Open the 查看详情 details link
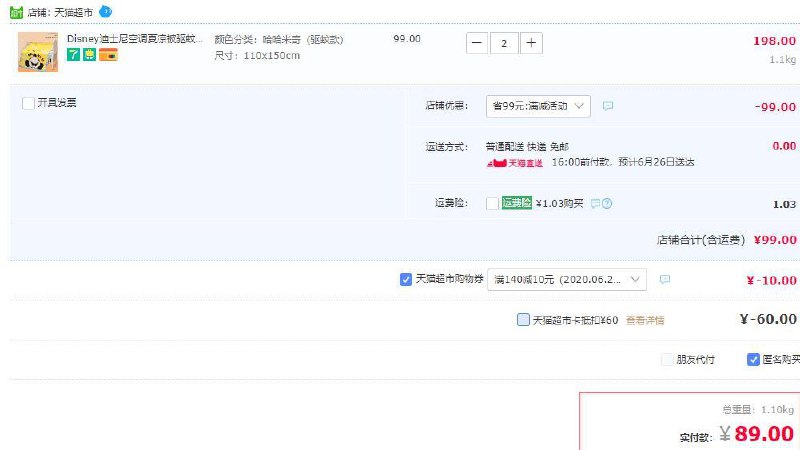 point(645,320)
